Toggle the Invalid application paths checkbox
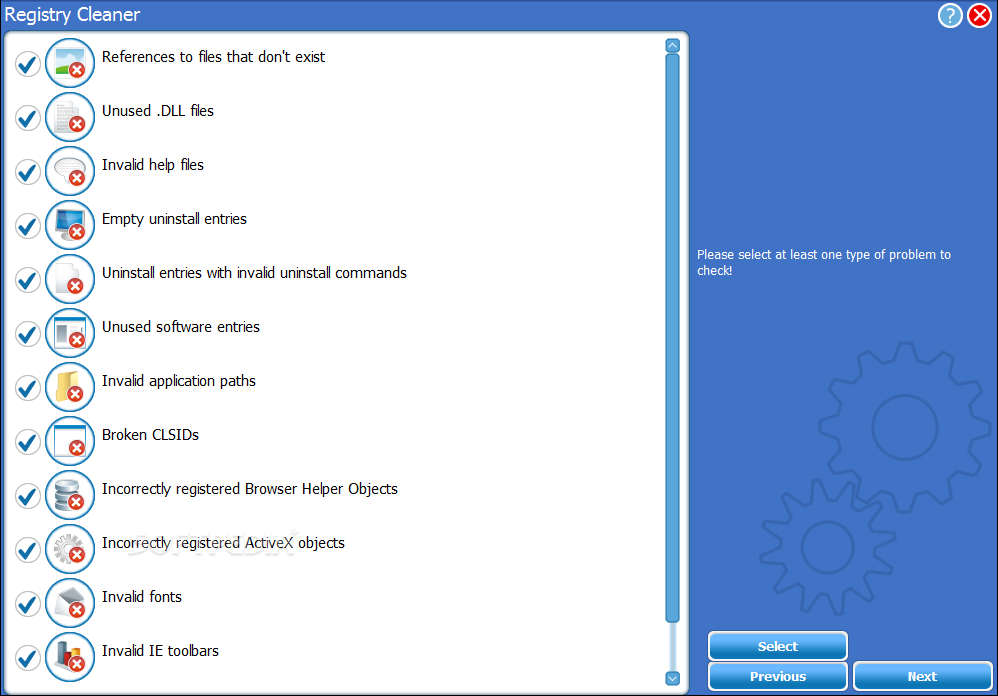The image size is (998, 696). [28, 388]
